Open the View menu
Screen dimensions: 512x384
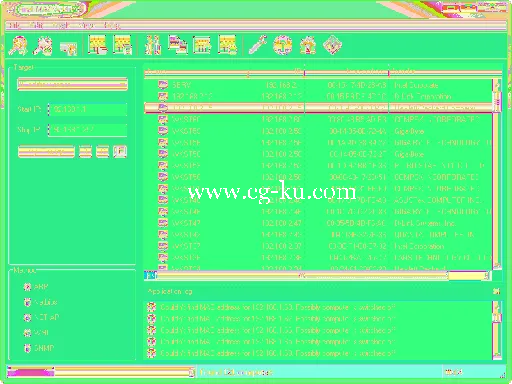87,25
